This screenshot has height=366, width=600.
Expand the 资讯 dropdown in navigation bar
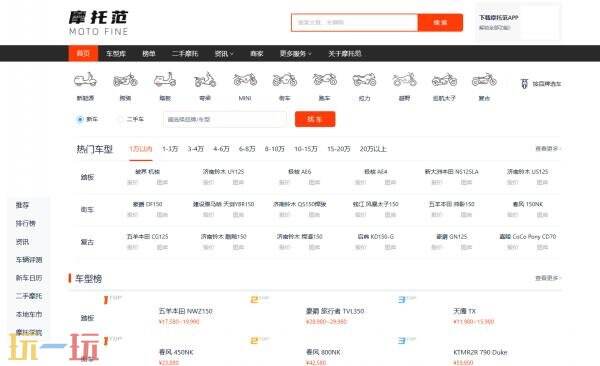click(x=224, y=54)
